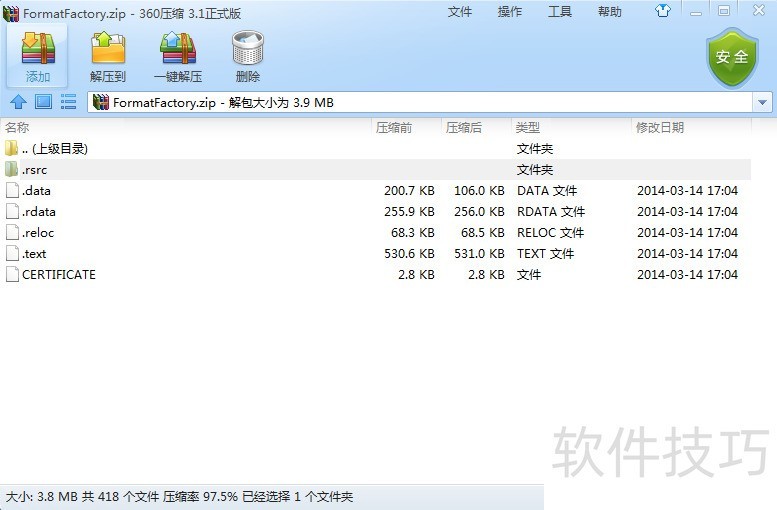Open the 工具 menu

coord(559,11)
